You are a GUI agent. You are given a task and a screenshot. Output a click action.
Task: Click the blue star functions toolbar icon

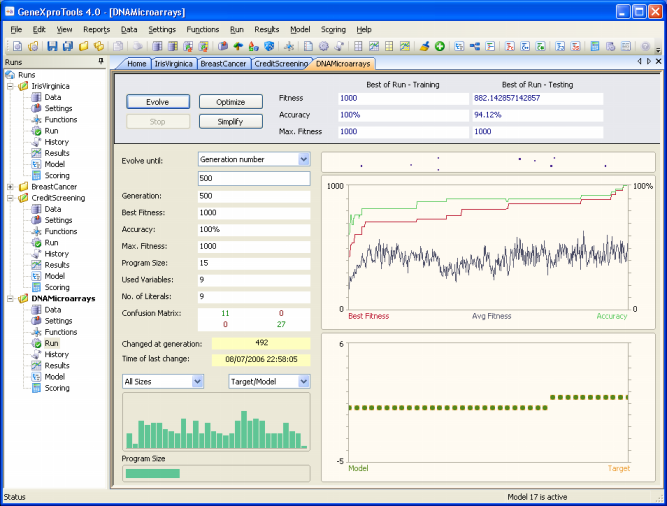[289, 46]
